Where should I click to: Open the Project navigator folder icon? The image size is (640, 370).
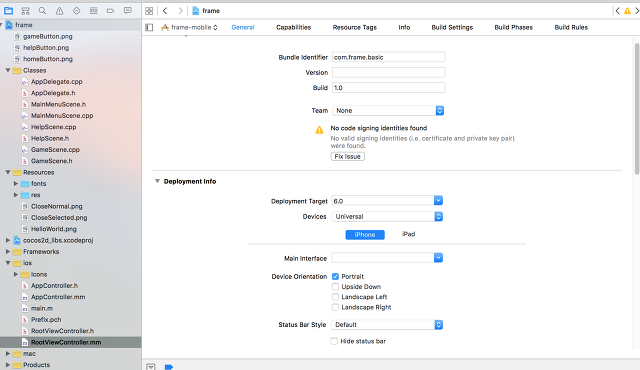tap(8, 11)
